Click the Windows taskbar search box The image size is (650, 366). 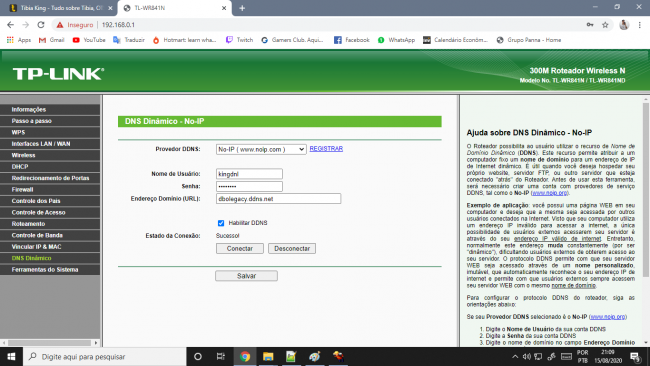click(x=104, y=356)
